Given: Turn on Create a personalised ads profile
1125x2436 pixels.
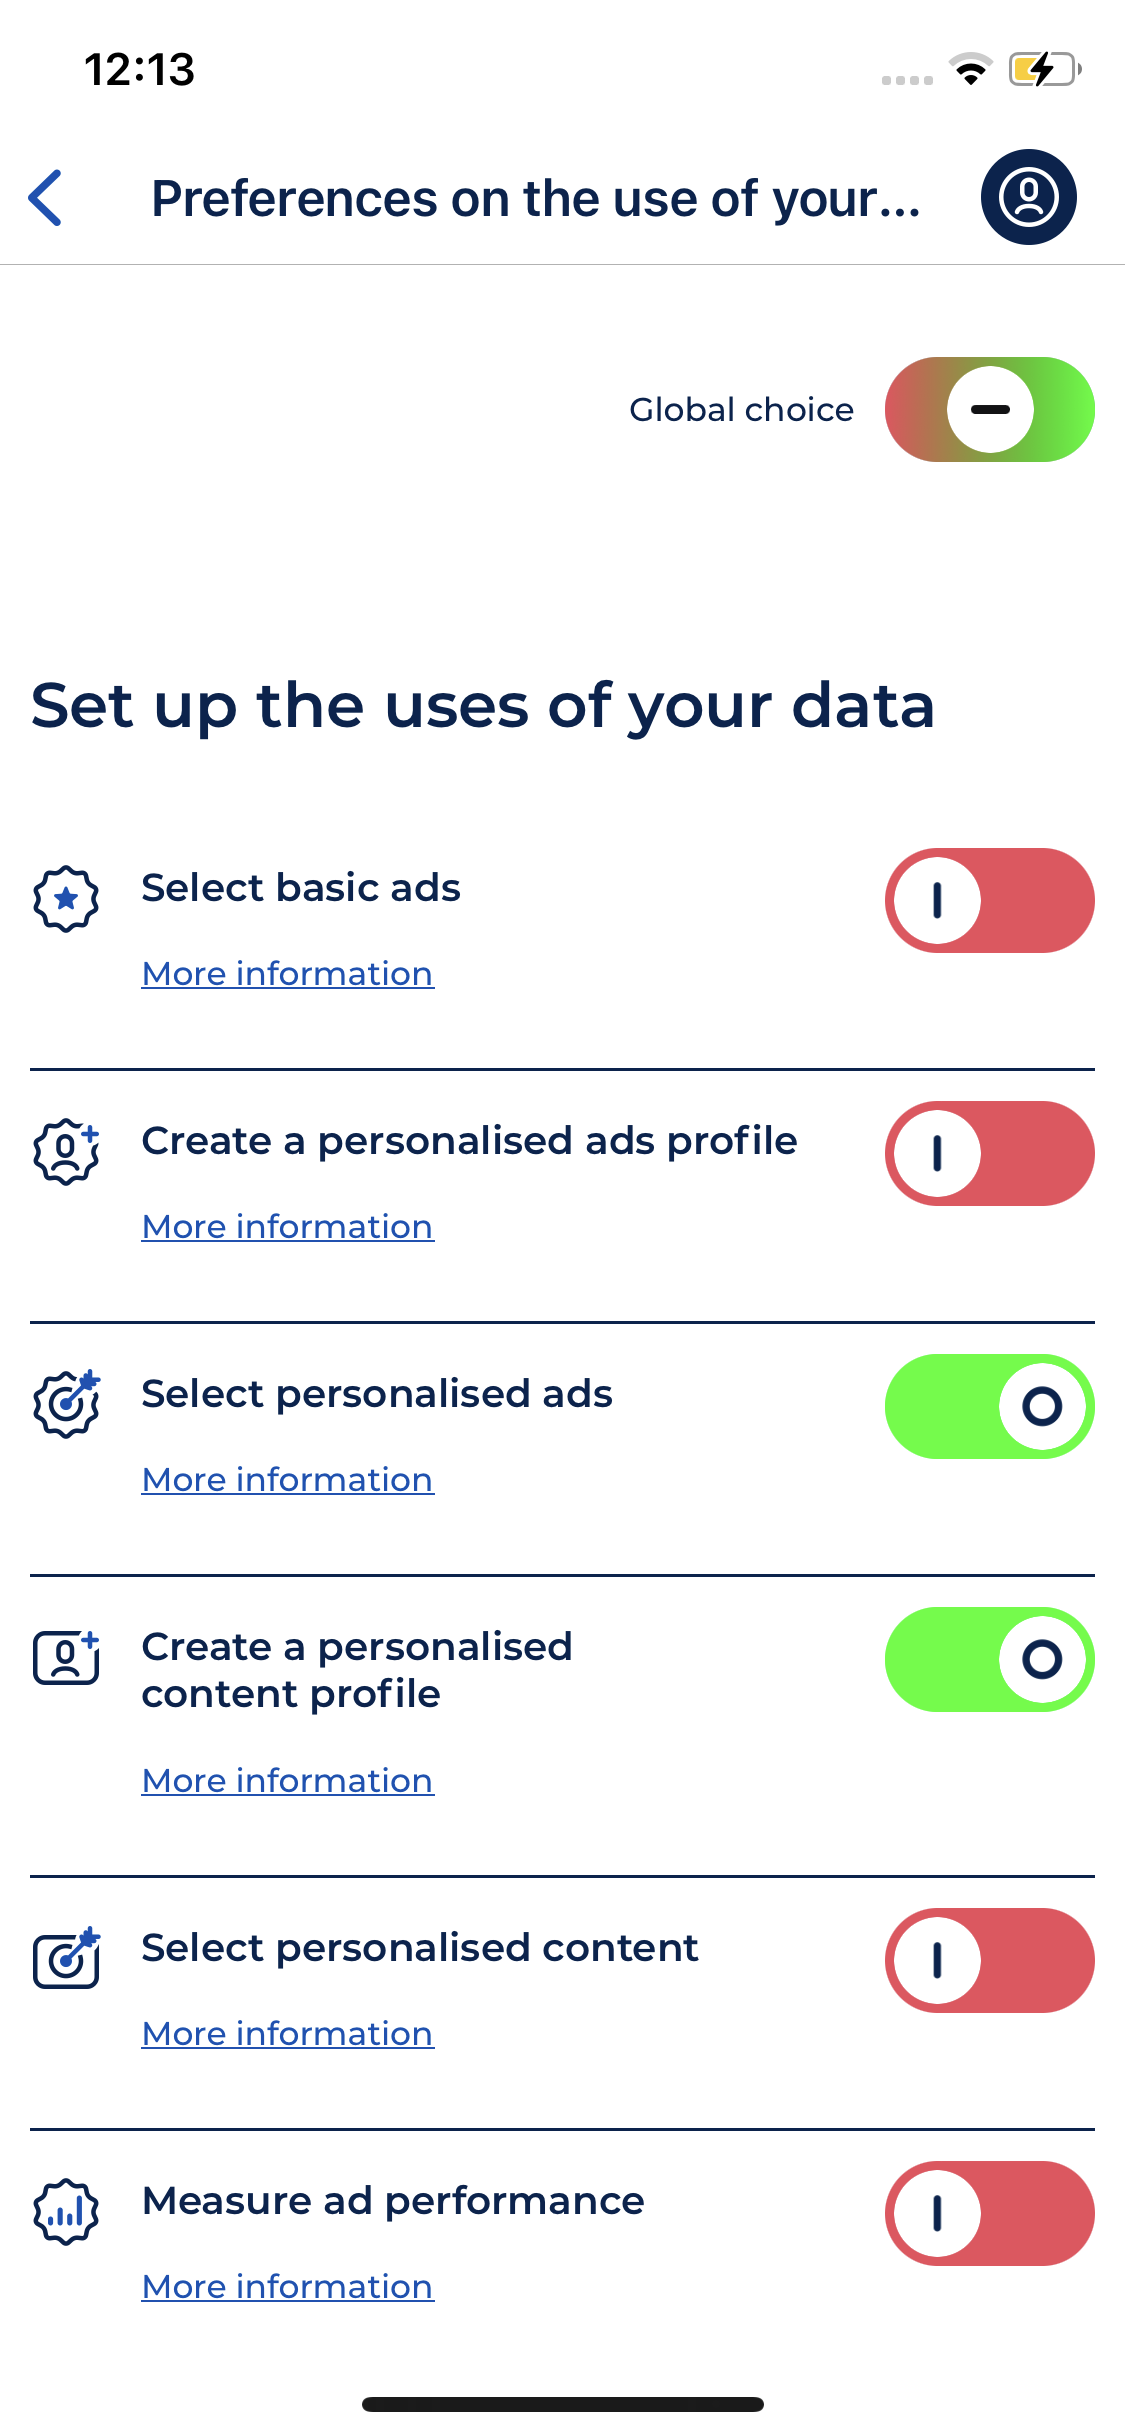Looking at the screenshot, I should coord(989,1154).
